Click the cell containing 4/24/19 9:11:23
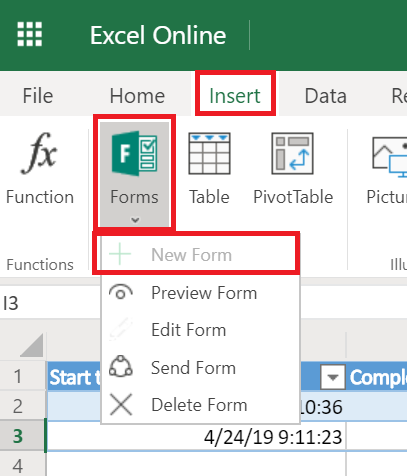The height and width of the screenshot is (476, 407). coord(197,437)
